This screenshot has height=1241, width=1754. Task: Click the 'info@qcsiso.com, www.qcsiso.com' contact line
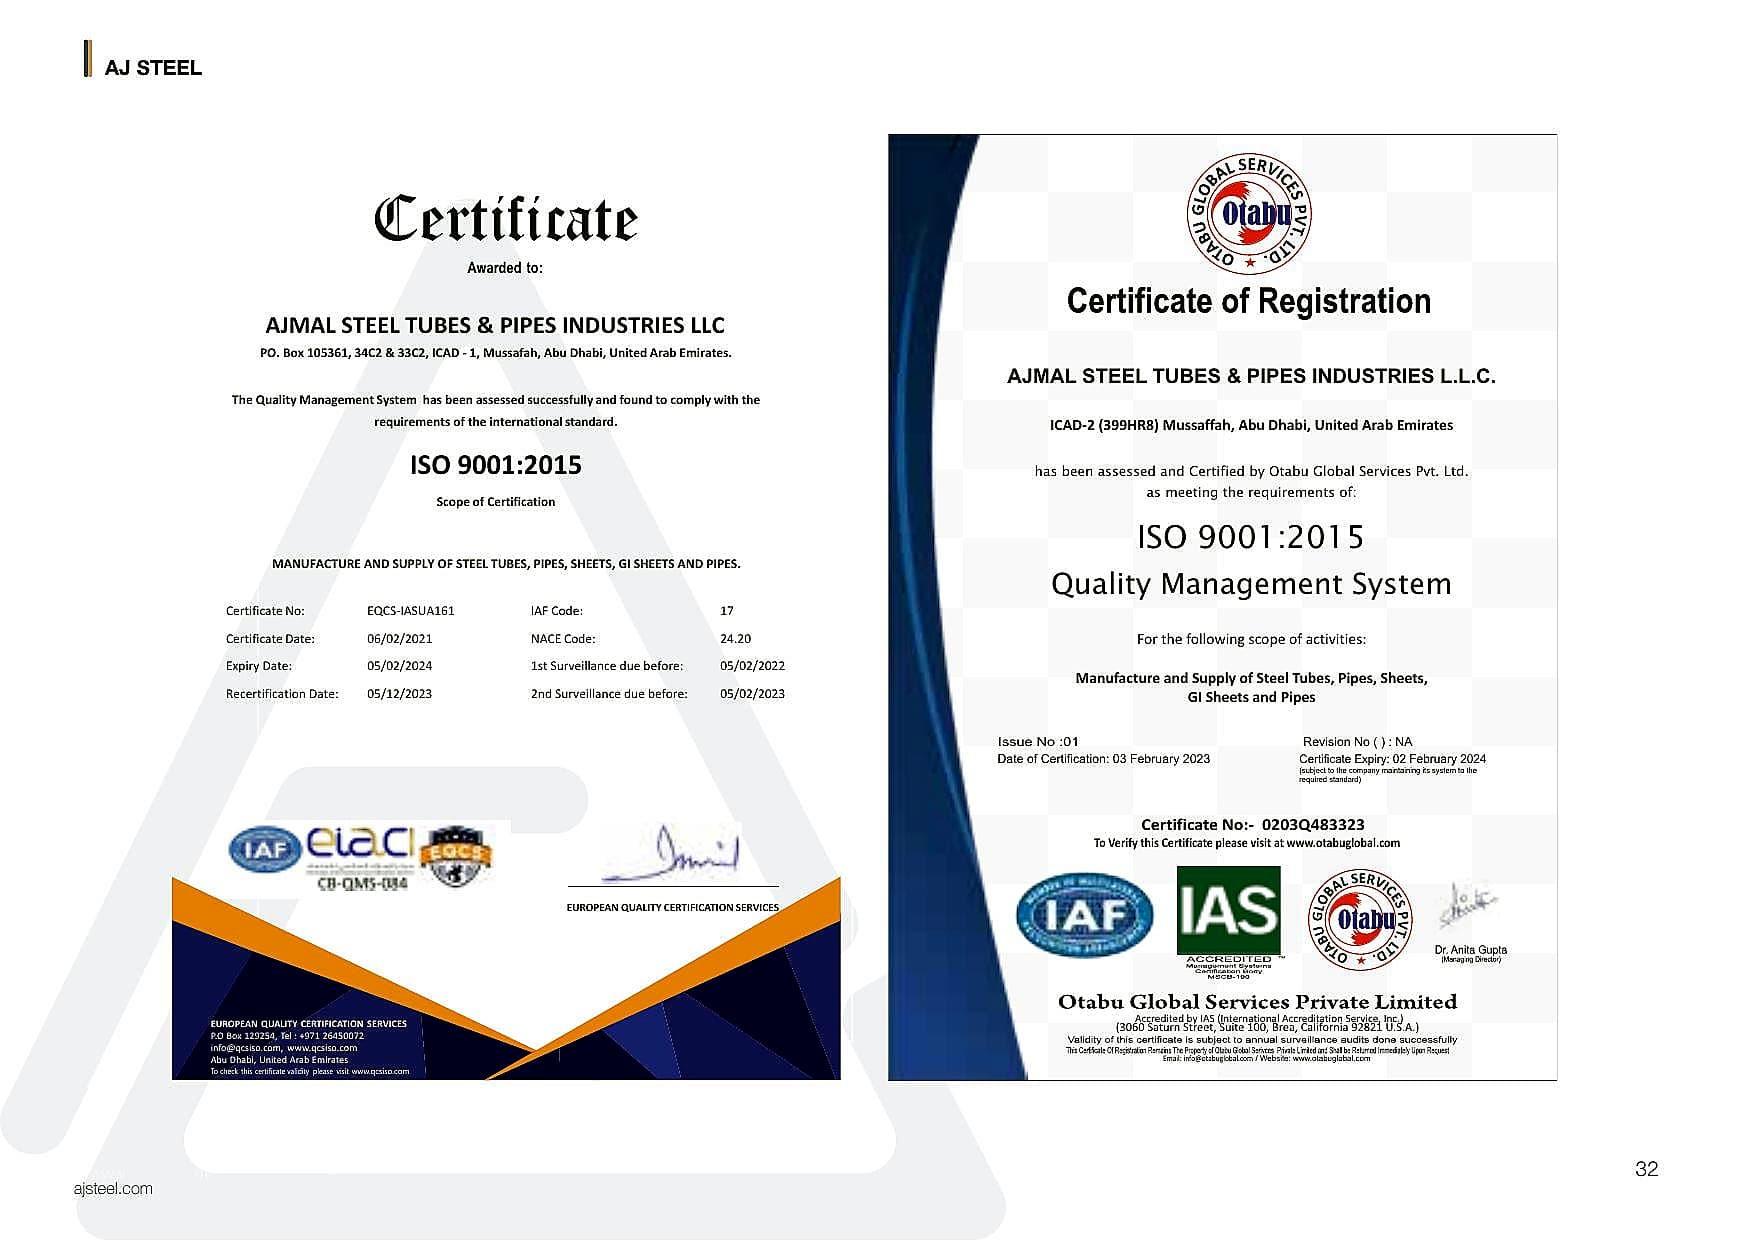point(283,1048)
